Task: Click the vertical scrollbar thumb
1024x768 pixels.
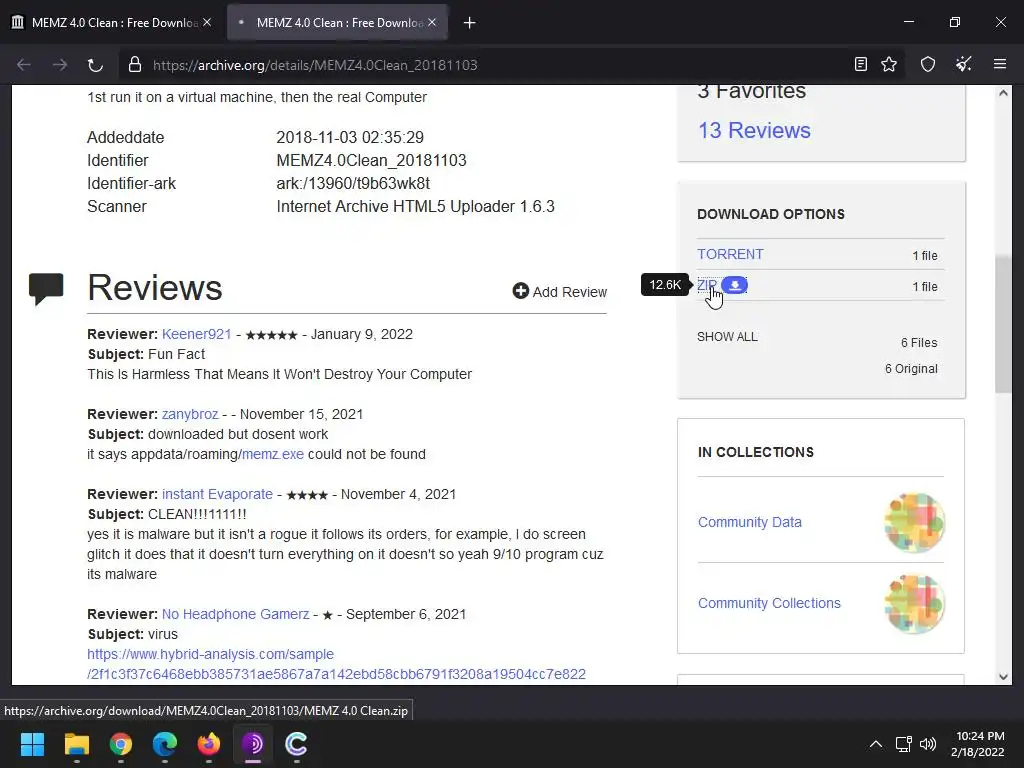Action: click(1004, 324)
